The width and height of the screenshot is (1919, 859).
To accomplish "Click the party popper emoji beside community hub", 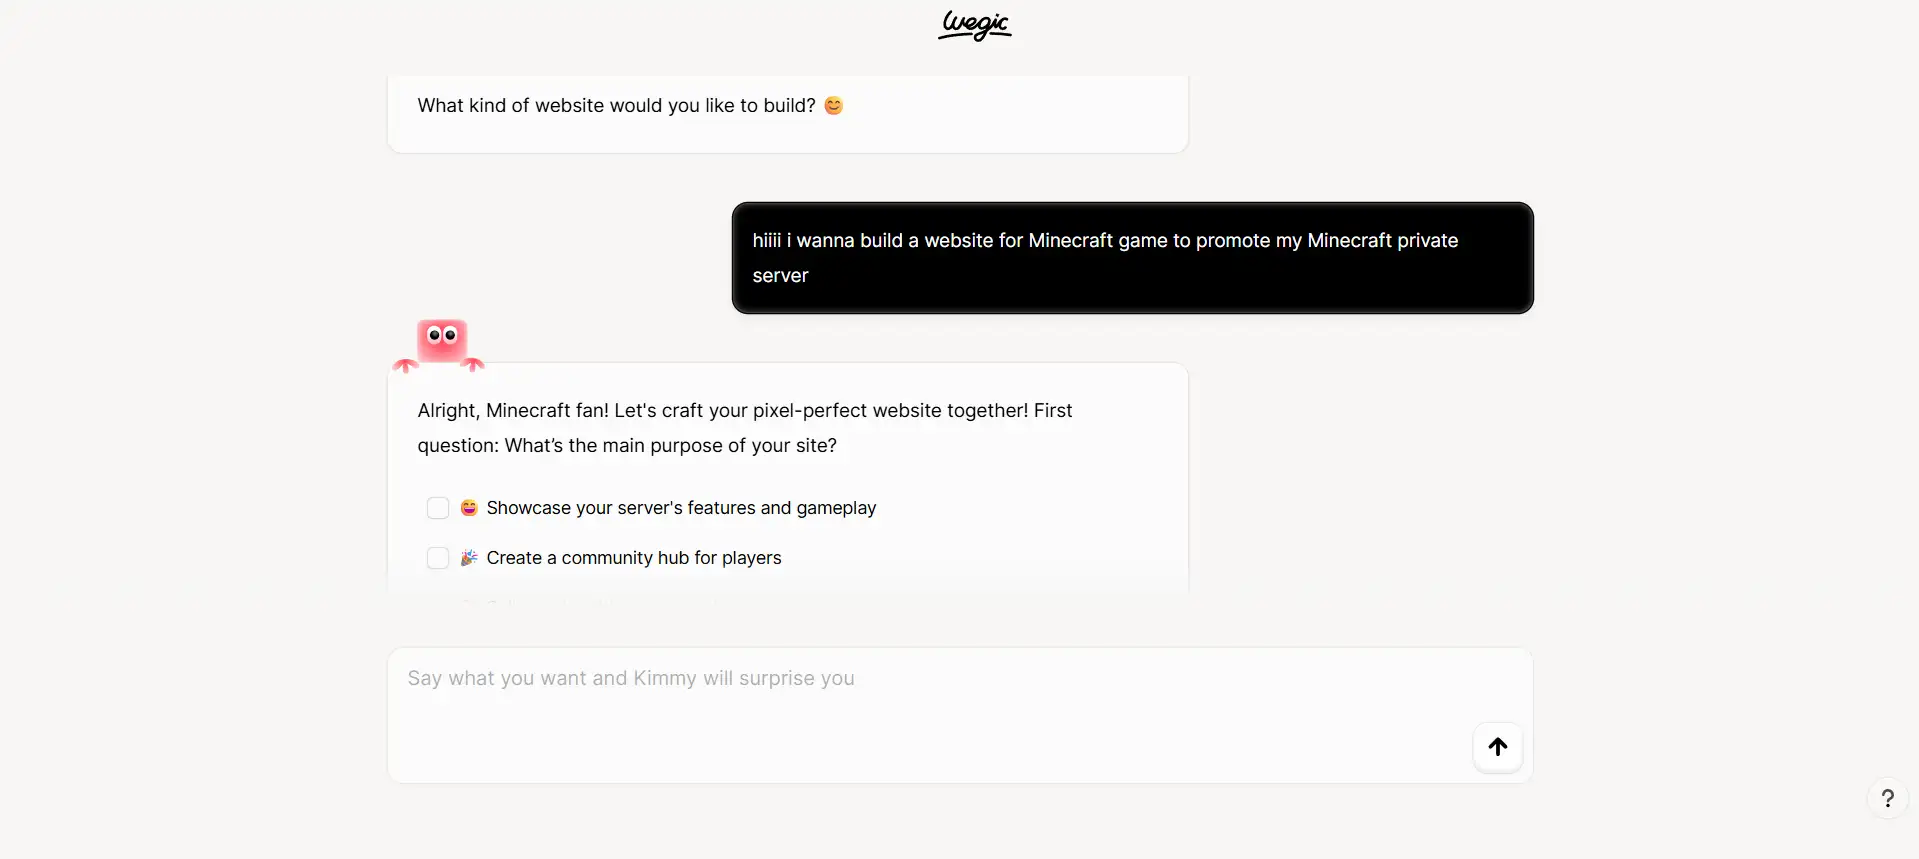I will [x=469, y=558].
